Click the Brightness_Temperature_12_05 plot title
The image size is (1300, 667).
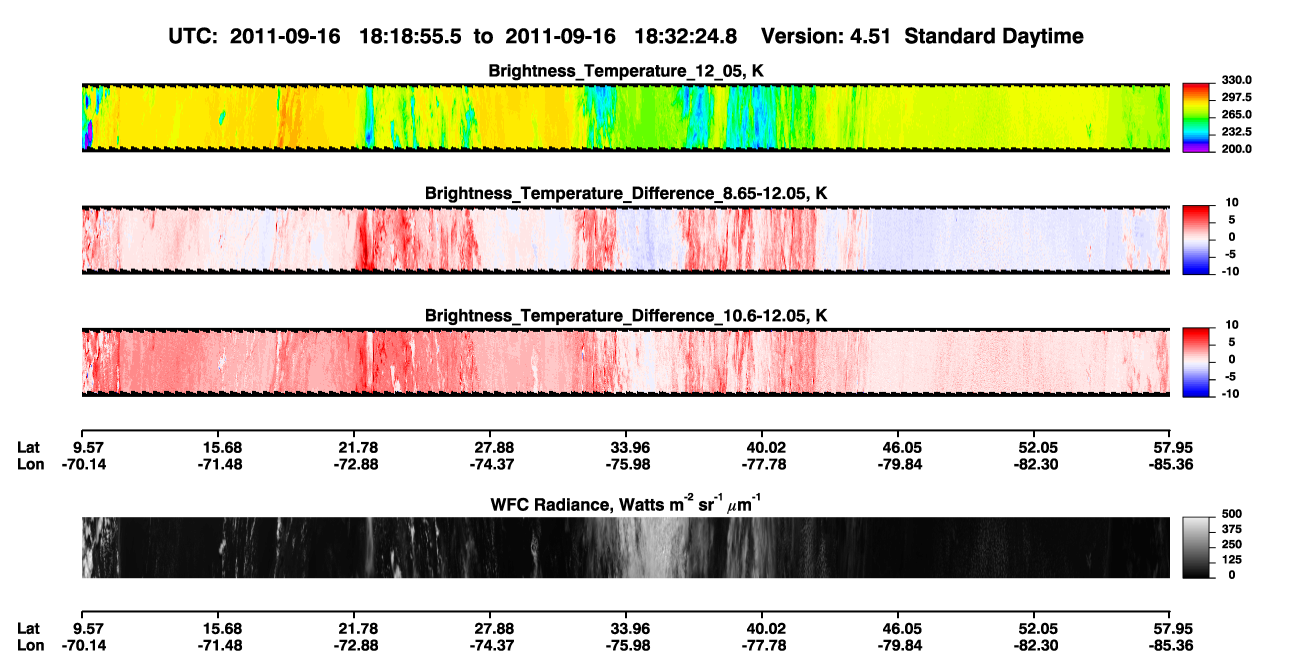[x=626, y=71]
